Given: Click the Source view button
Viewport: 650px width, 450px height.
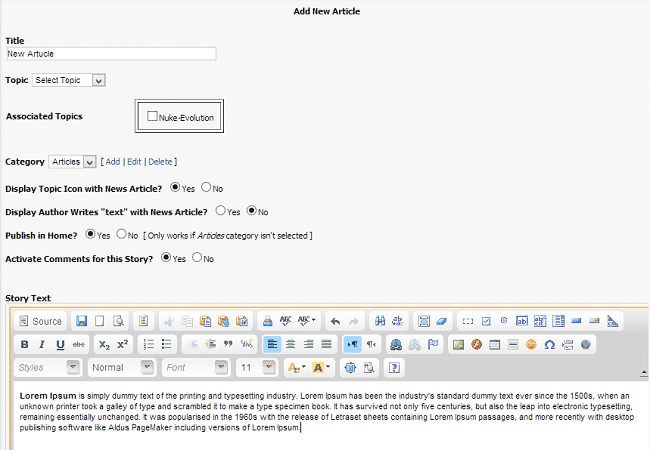Looking at the screenshot, I should point(40,321).
